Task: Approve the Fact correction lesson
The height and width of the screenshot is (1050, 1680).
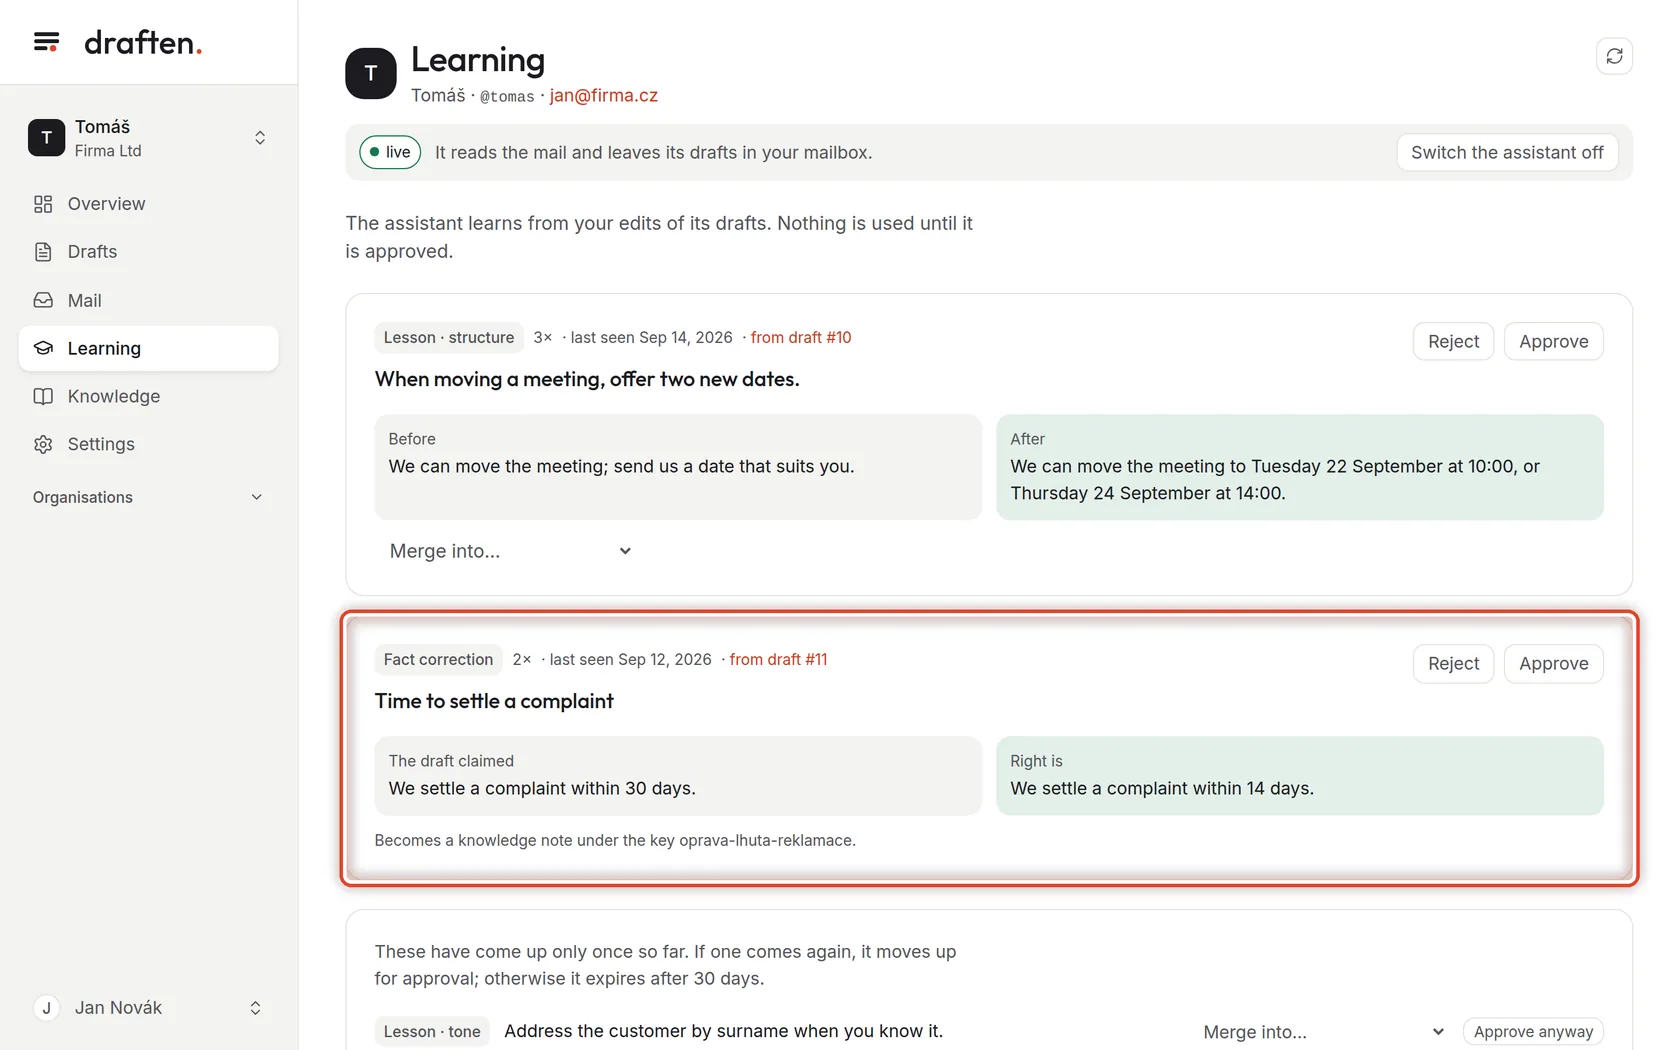Action: pyautogui.click(x=1553, y=664)
